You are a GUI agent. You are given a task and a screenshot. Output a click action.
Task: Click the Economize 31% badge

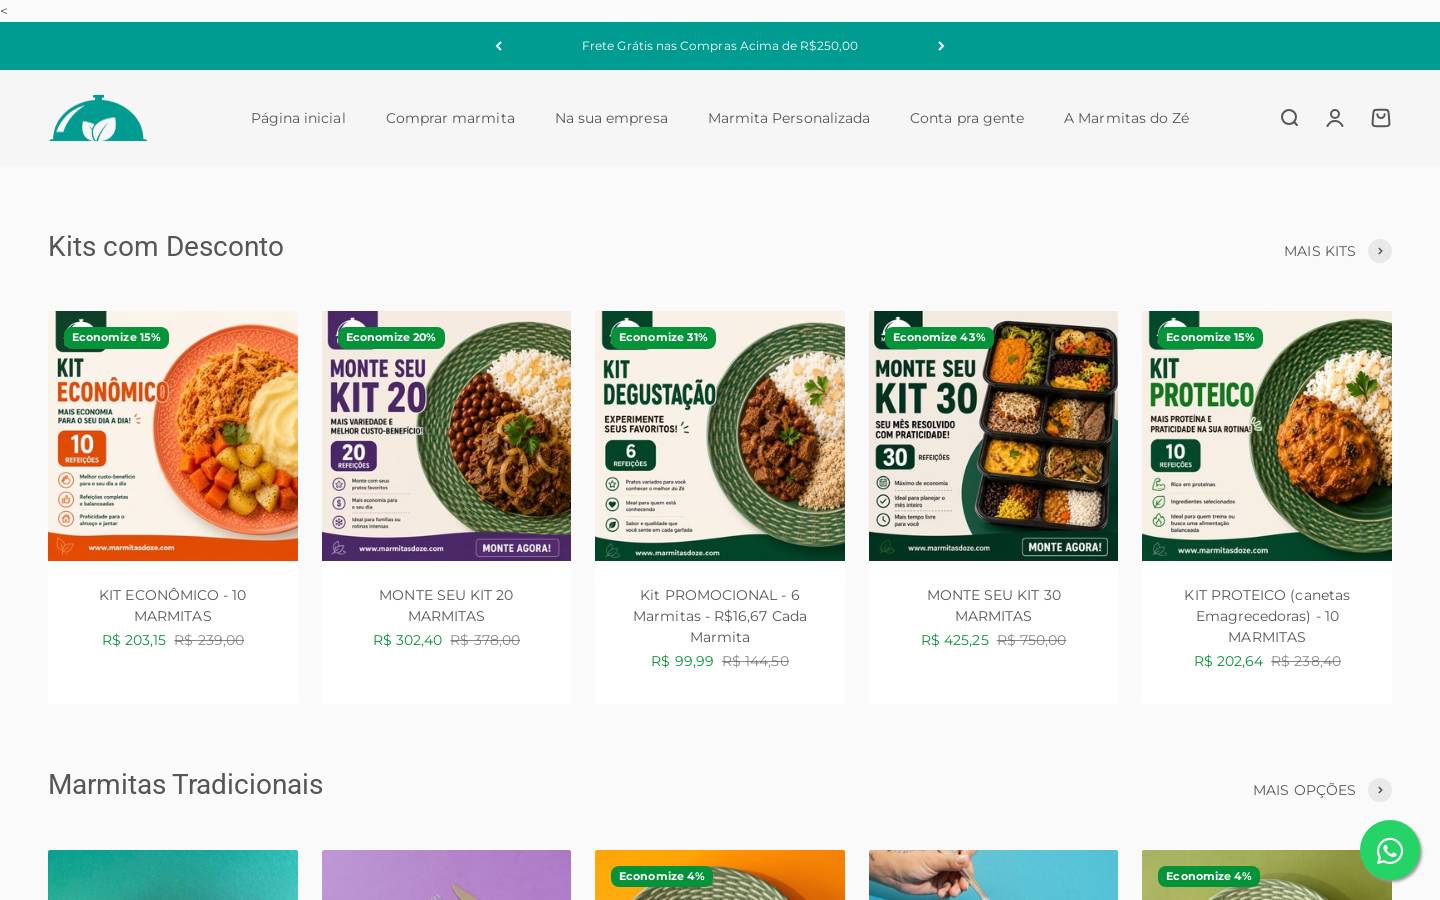[663, 338]
